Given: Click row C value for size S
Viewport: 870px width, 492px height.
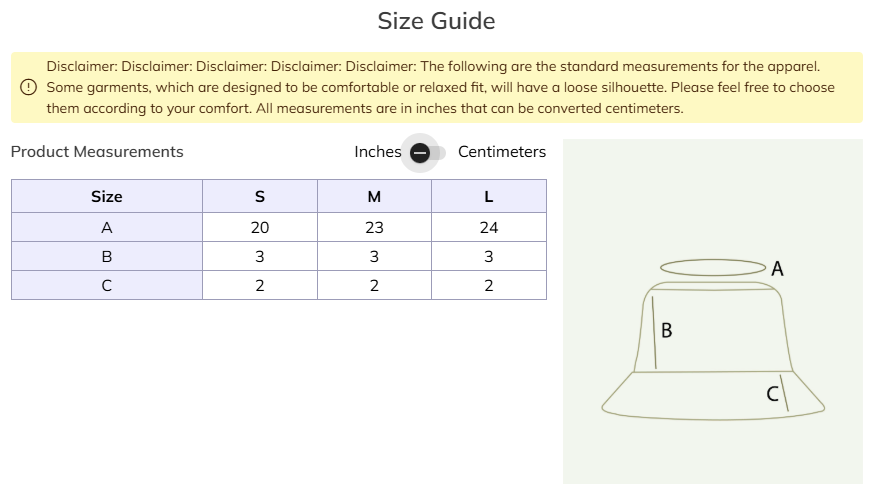Looking at the screenshot, I should 260,285.
